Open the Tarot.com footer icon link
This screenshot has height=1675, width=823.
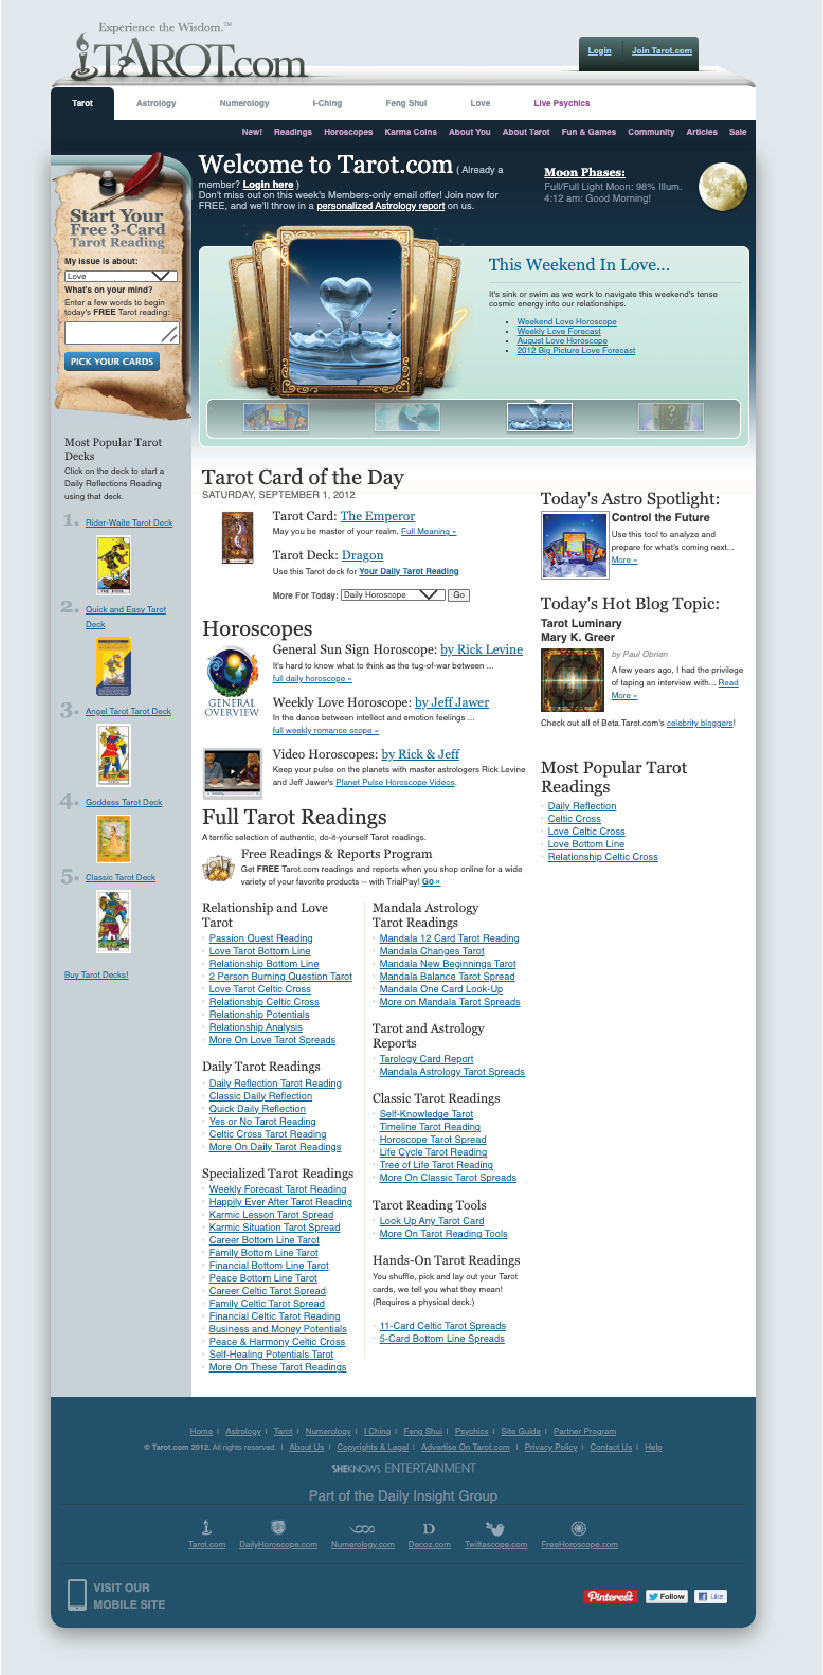coord(207,1528)
